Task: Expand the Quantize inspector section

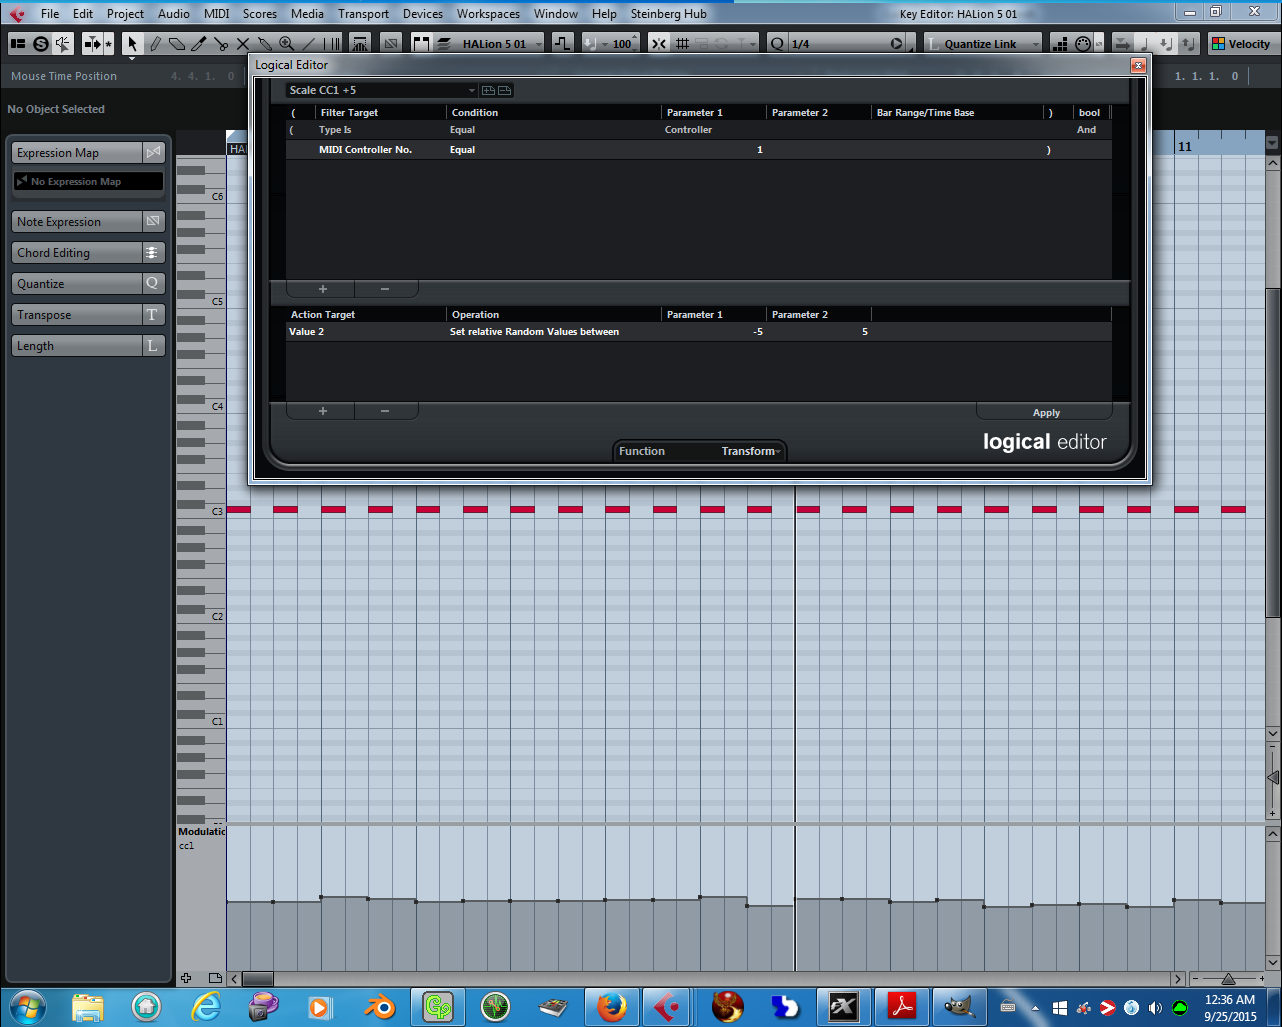Action: pyautogui.click(x=88, y=284)
